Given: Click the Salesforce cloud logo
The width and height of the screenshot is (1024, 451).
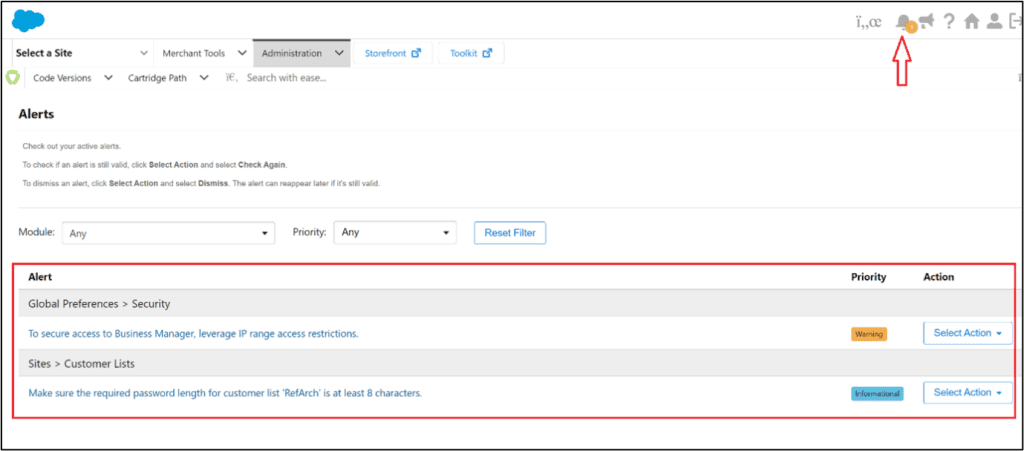Looking at the screenshot, I should point(28,19).
